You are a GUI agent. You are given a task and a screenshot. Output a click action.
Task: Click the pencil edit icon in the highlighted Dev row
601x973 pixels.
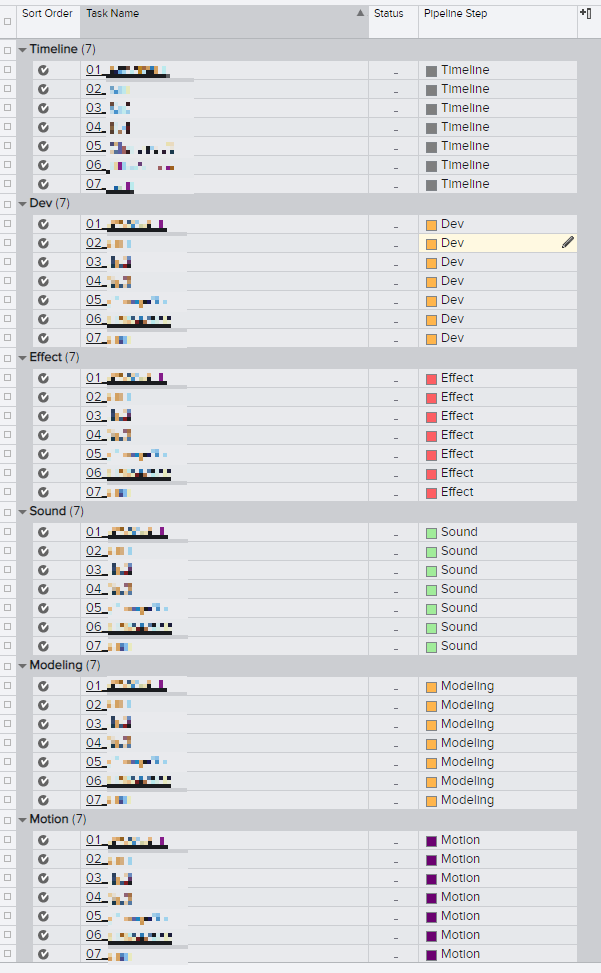(x=568, y=243)
